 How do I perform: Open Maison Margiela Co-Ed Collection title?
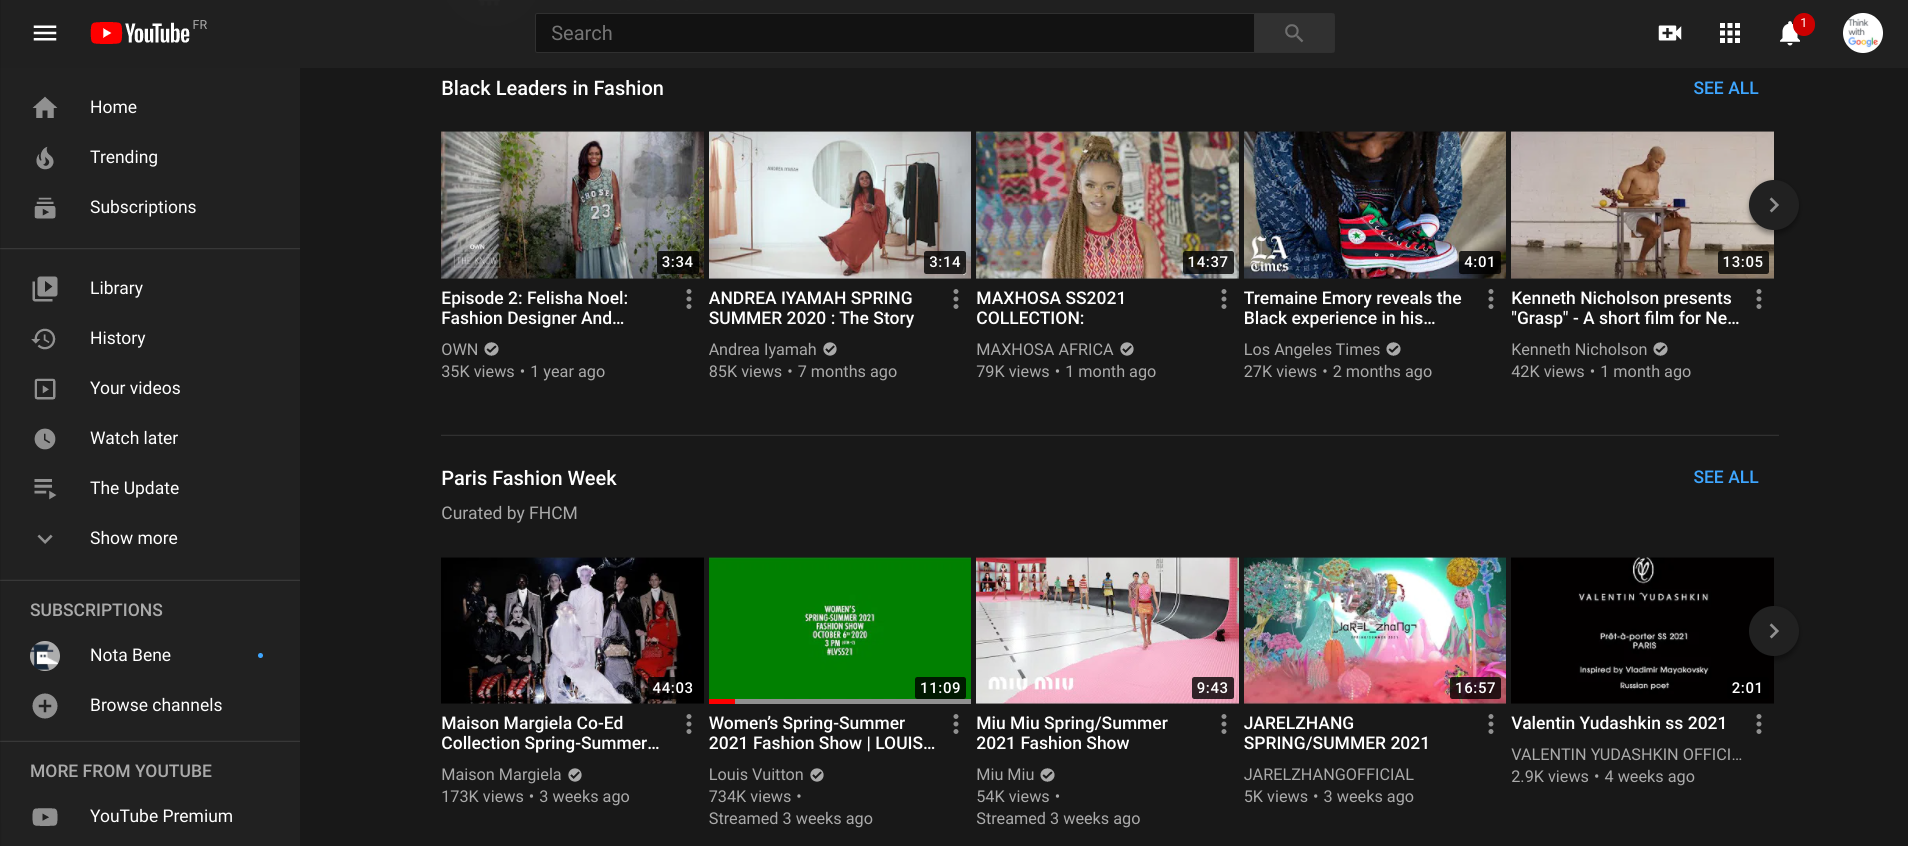(550, 733)
